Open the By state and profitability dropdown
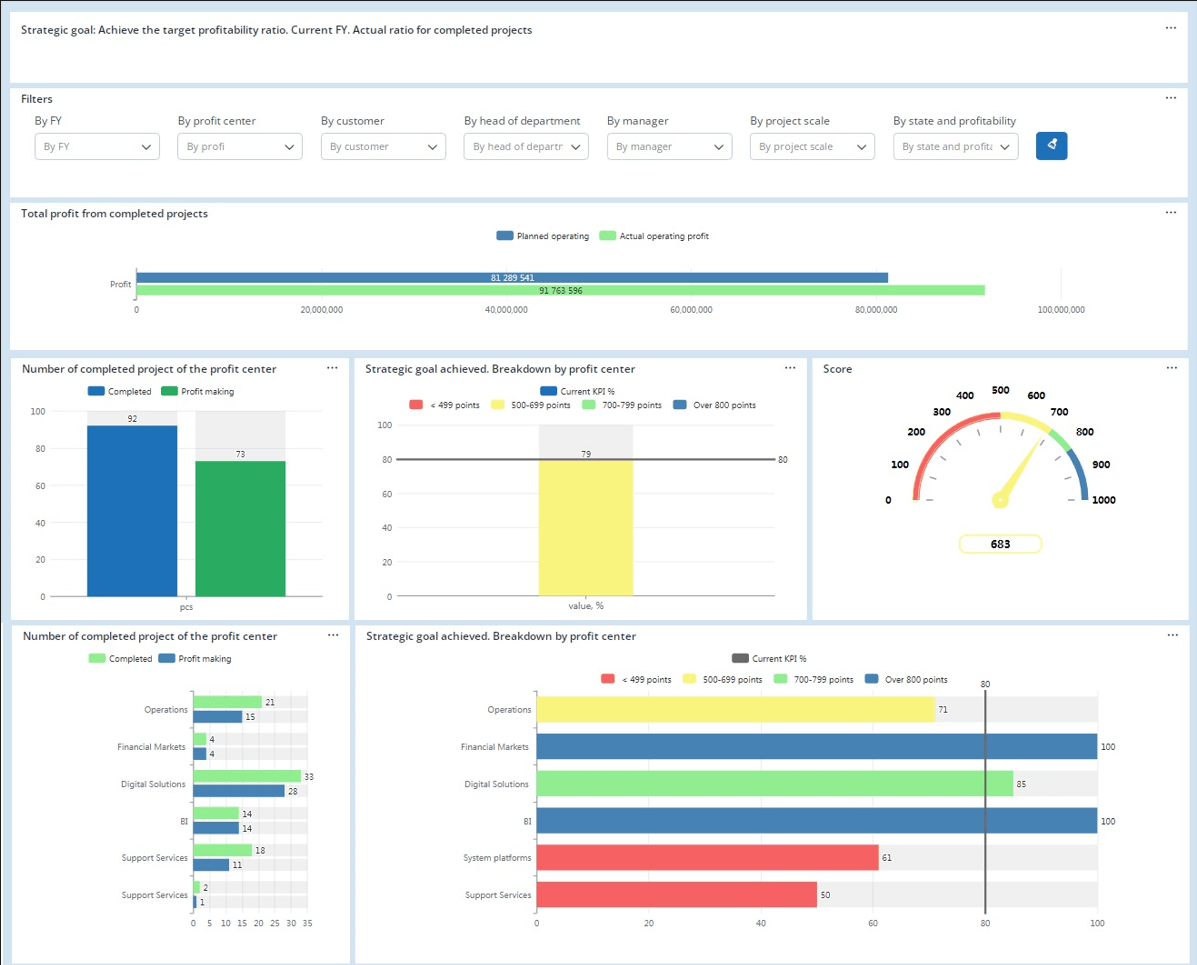 [955, 147]
